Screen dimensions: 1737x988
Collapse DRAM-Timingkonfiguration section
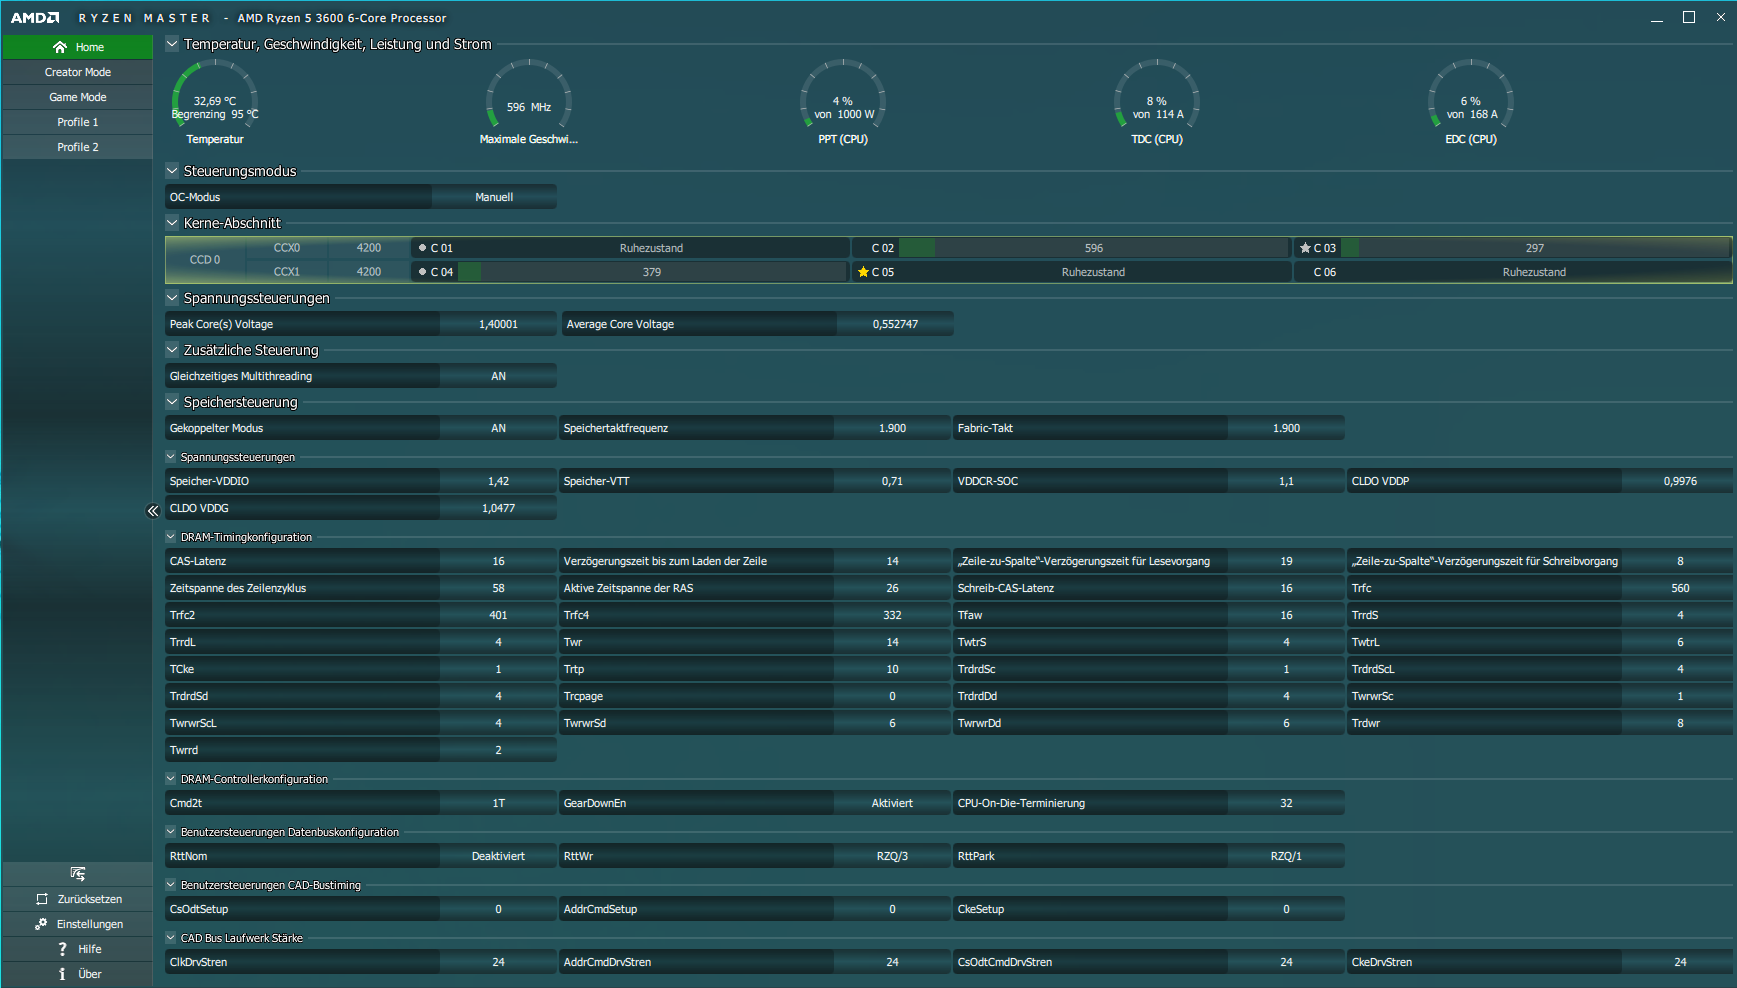pyautogui.click(x=171, y=537)
